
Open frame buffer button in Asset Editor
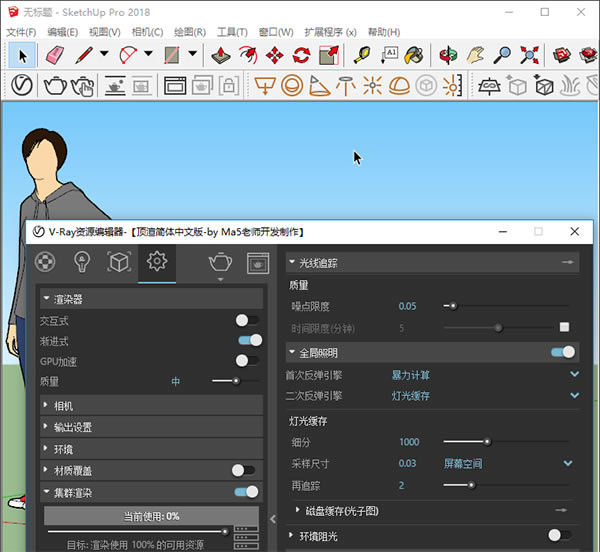(258, 263)
